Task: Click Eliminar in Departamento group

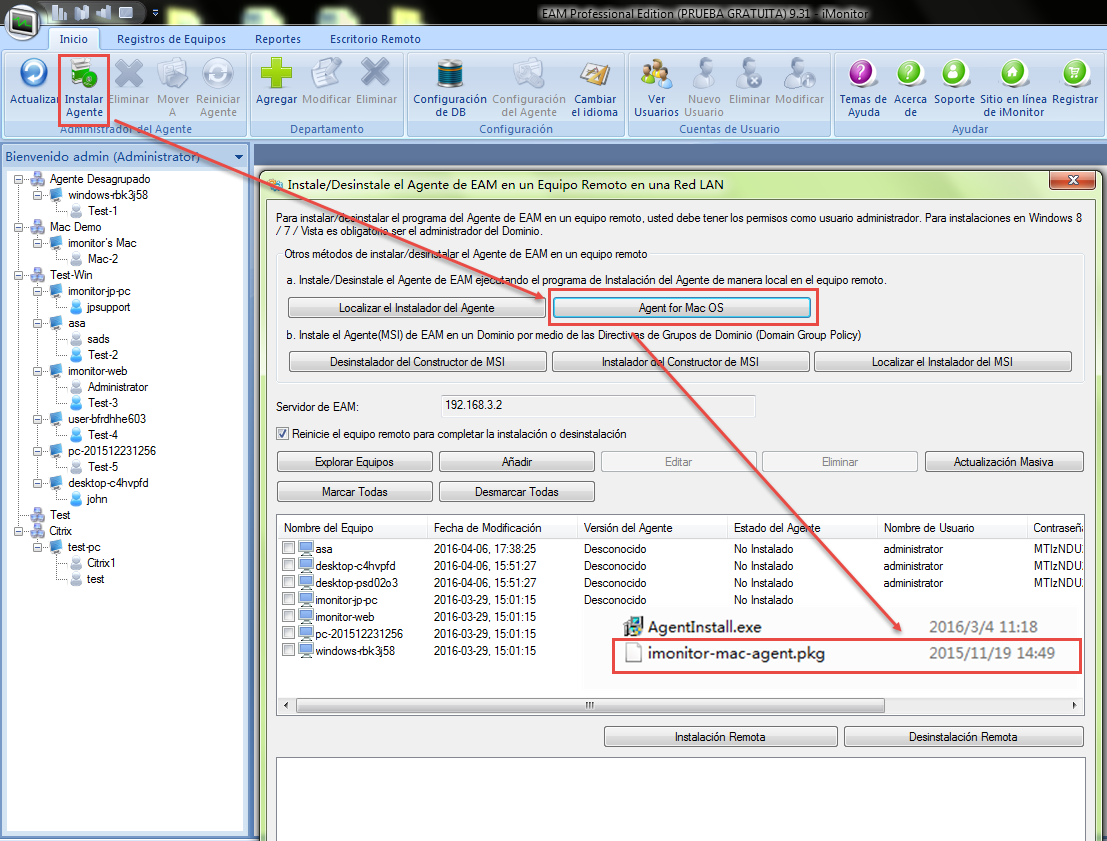Action: click(x=376, y=81)
